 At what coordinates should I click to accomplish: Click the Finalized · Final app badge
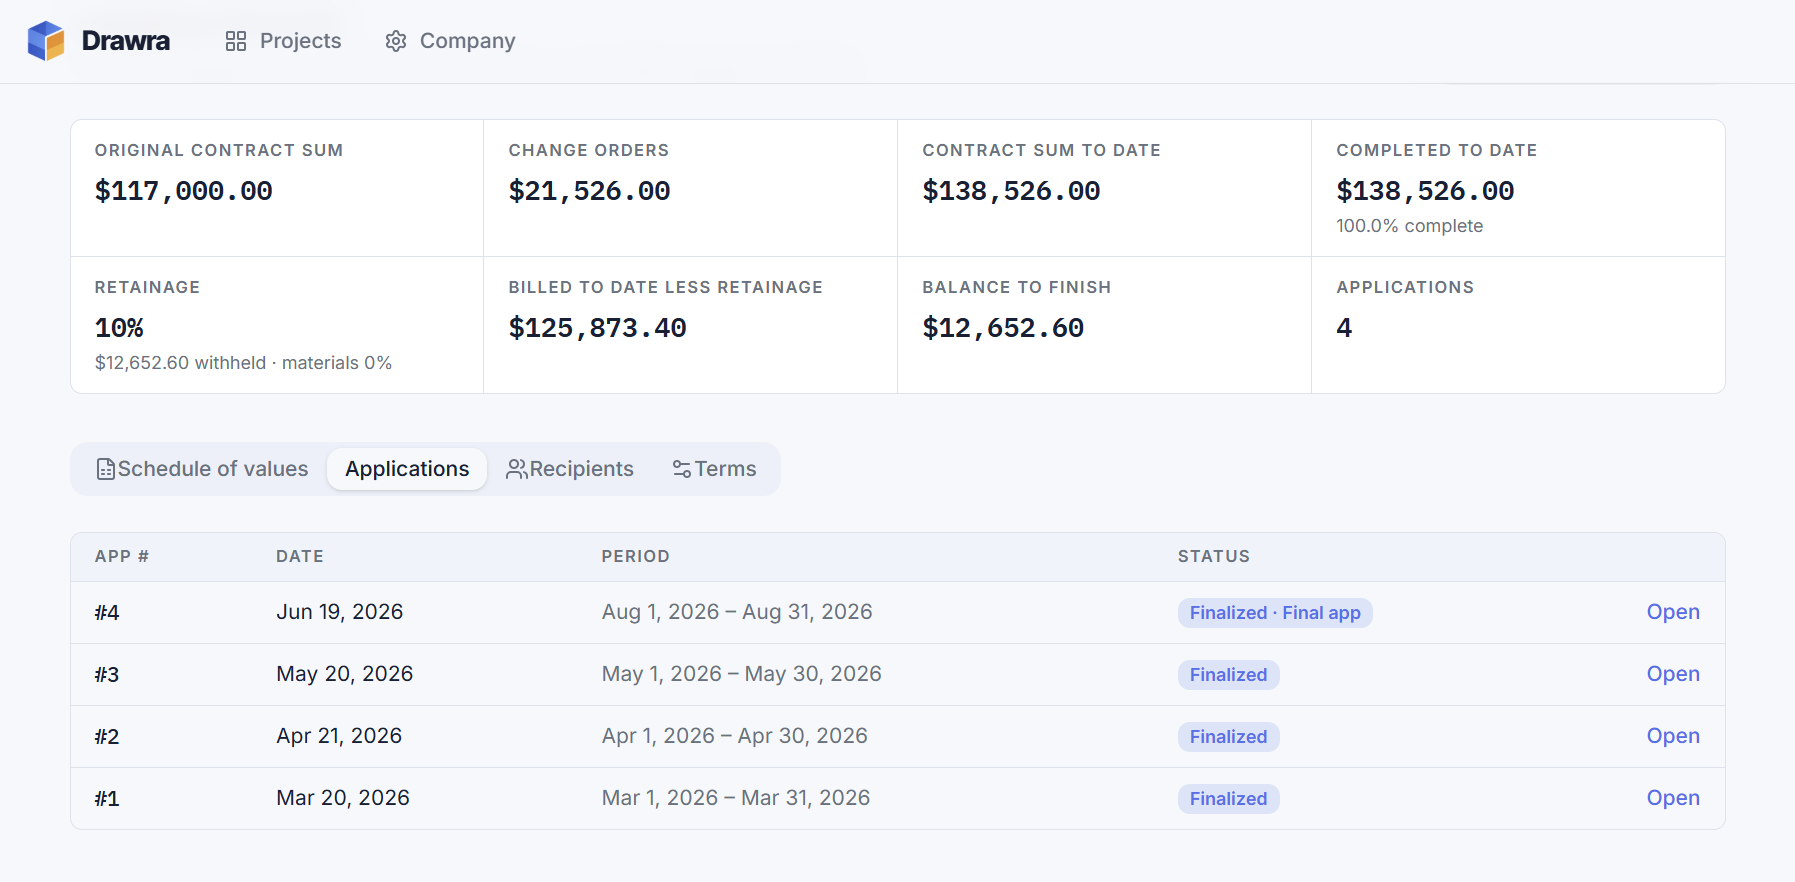click(1275, 613)
